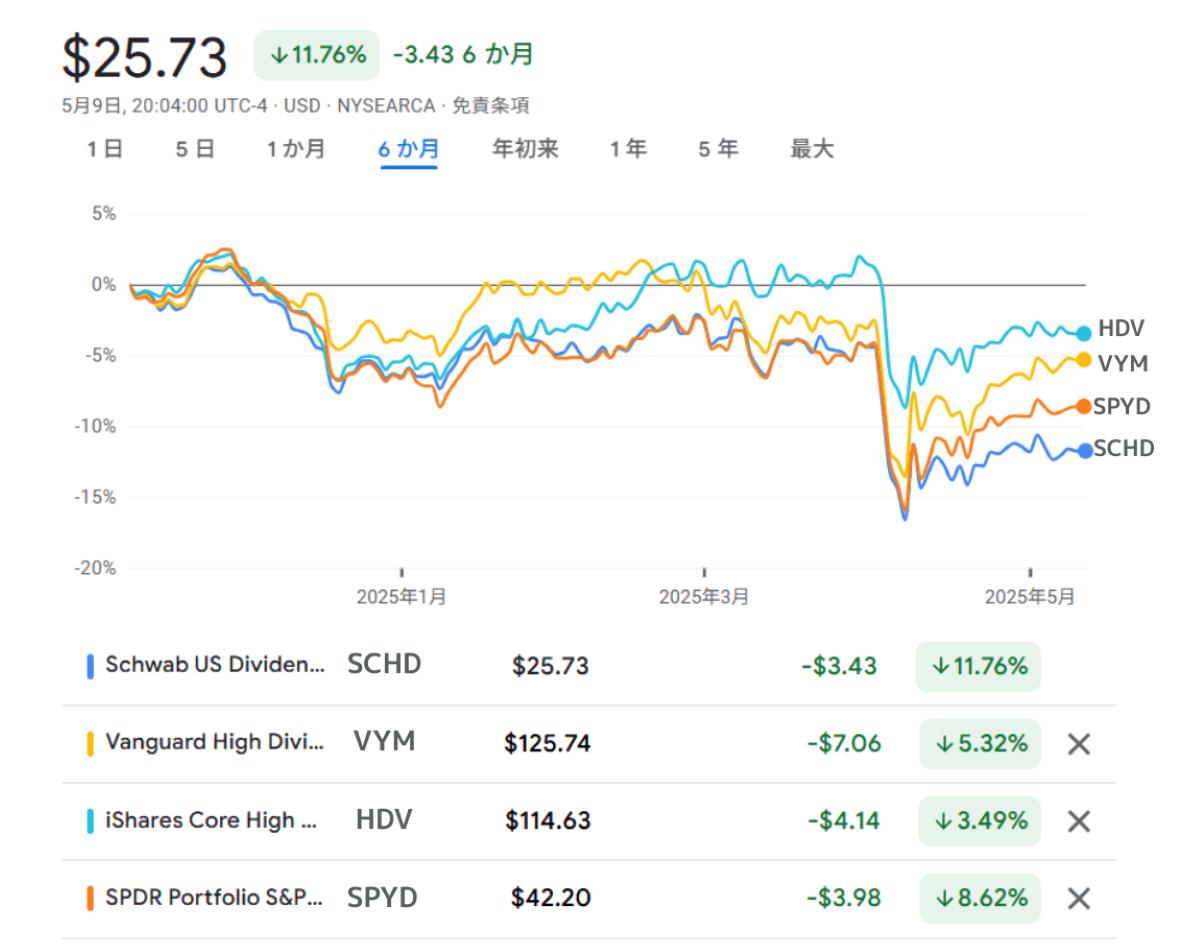The height and width of the screenshot is (949, 1200).
Task: Click the -10% y-axis label
Action: point(97,427)
